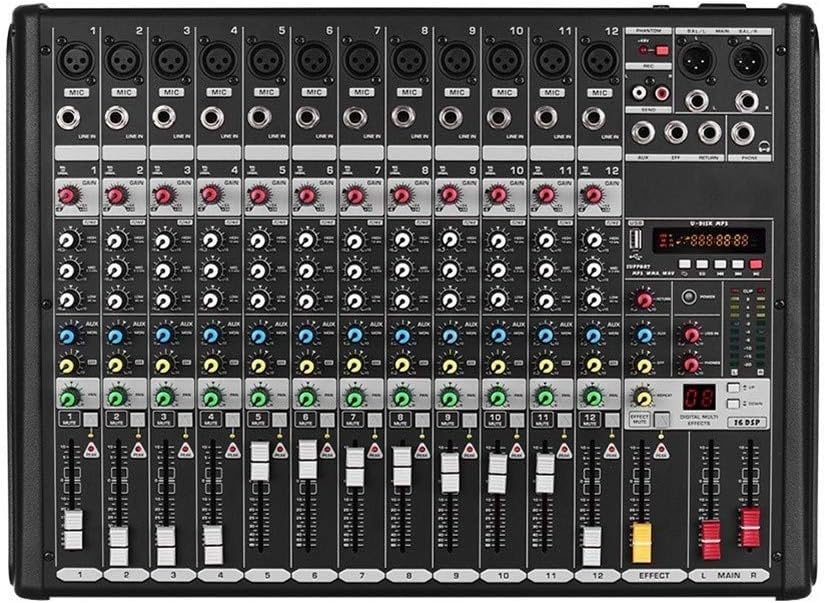Click the UP effect program button
825x603 pixels.
pos(733,388)
